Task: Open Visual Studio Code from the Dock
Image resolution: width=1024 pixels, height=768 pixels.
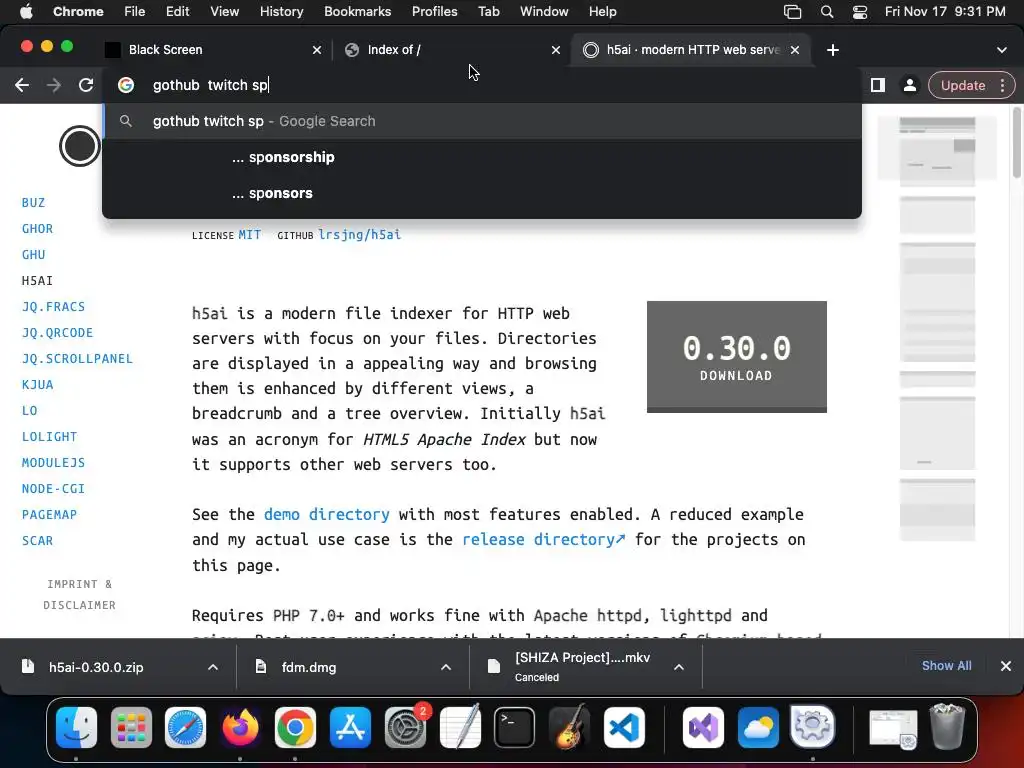Action: (624, 728)
